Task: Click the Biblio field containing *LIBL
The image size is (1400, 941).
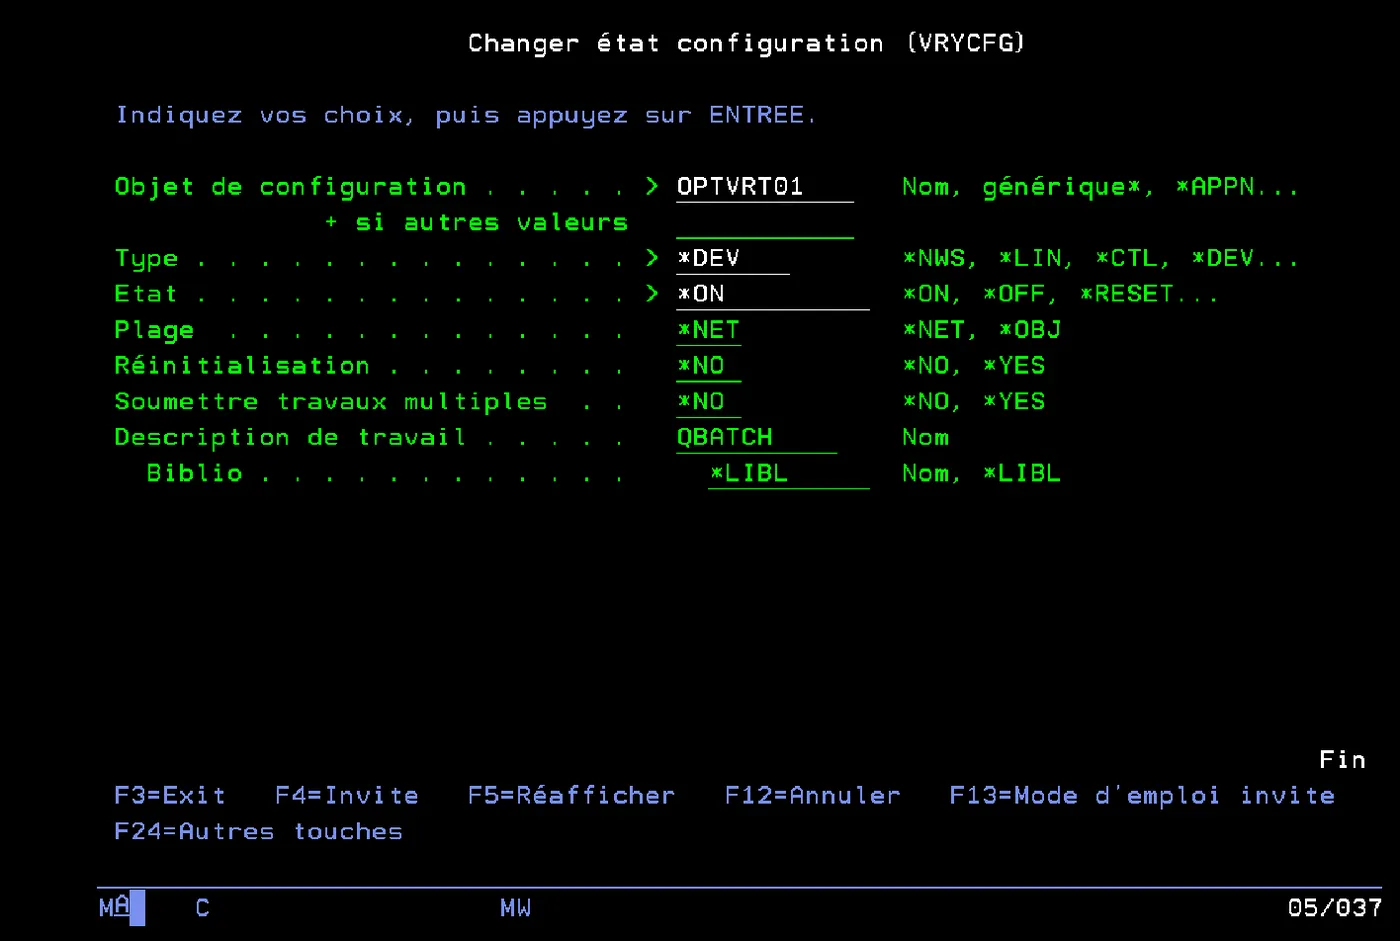Action: [x=788, y=475]
